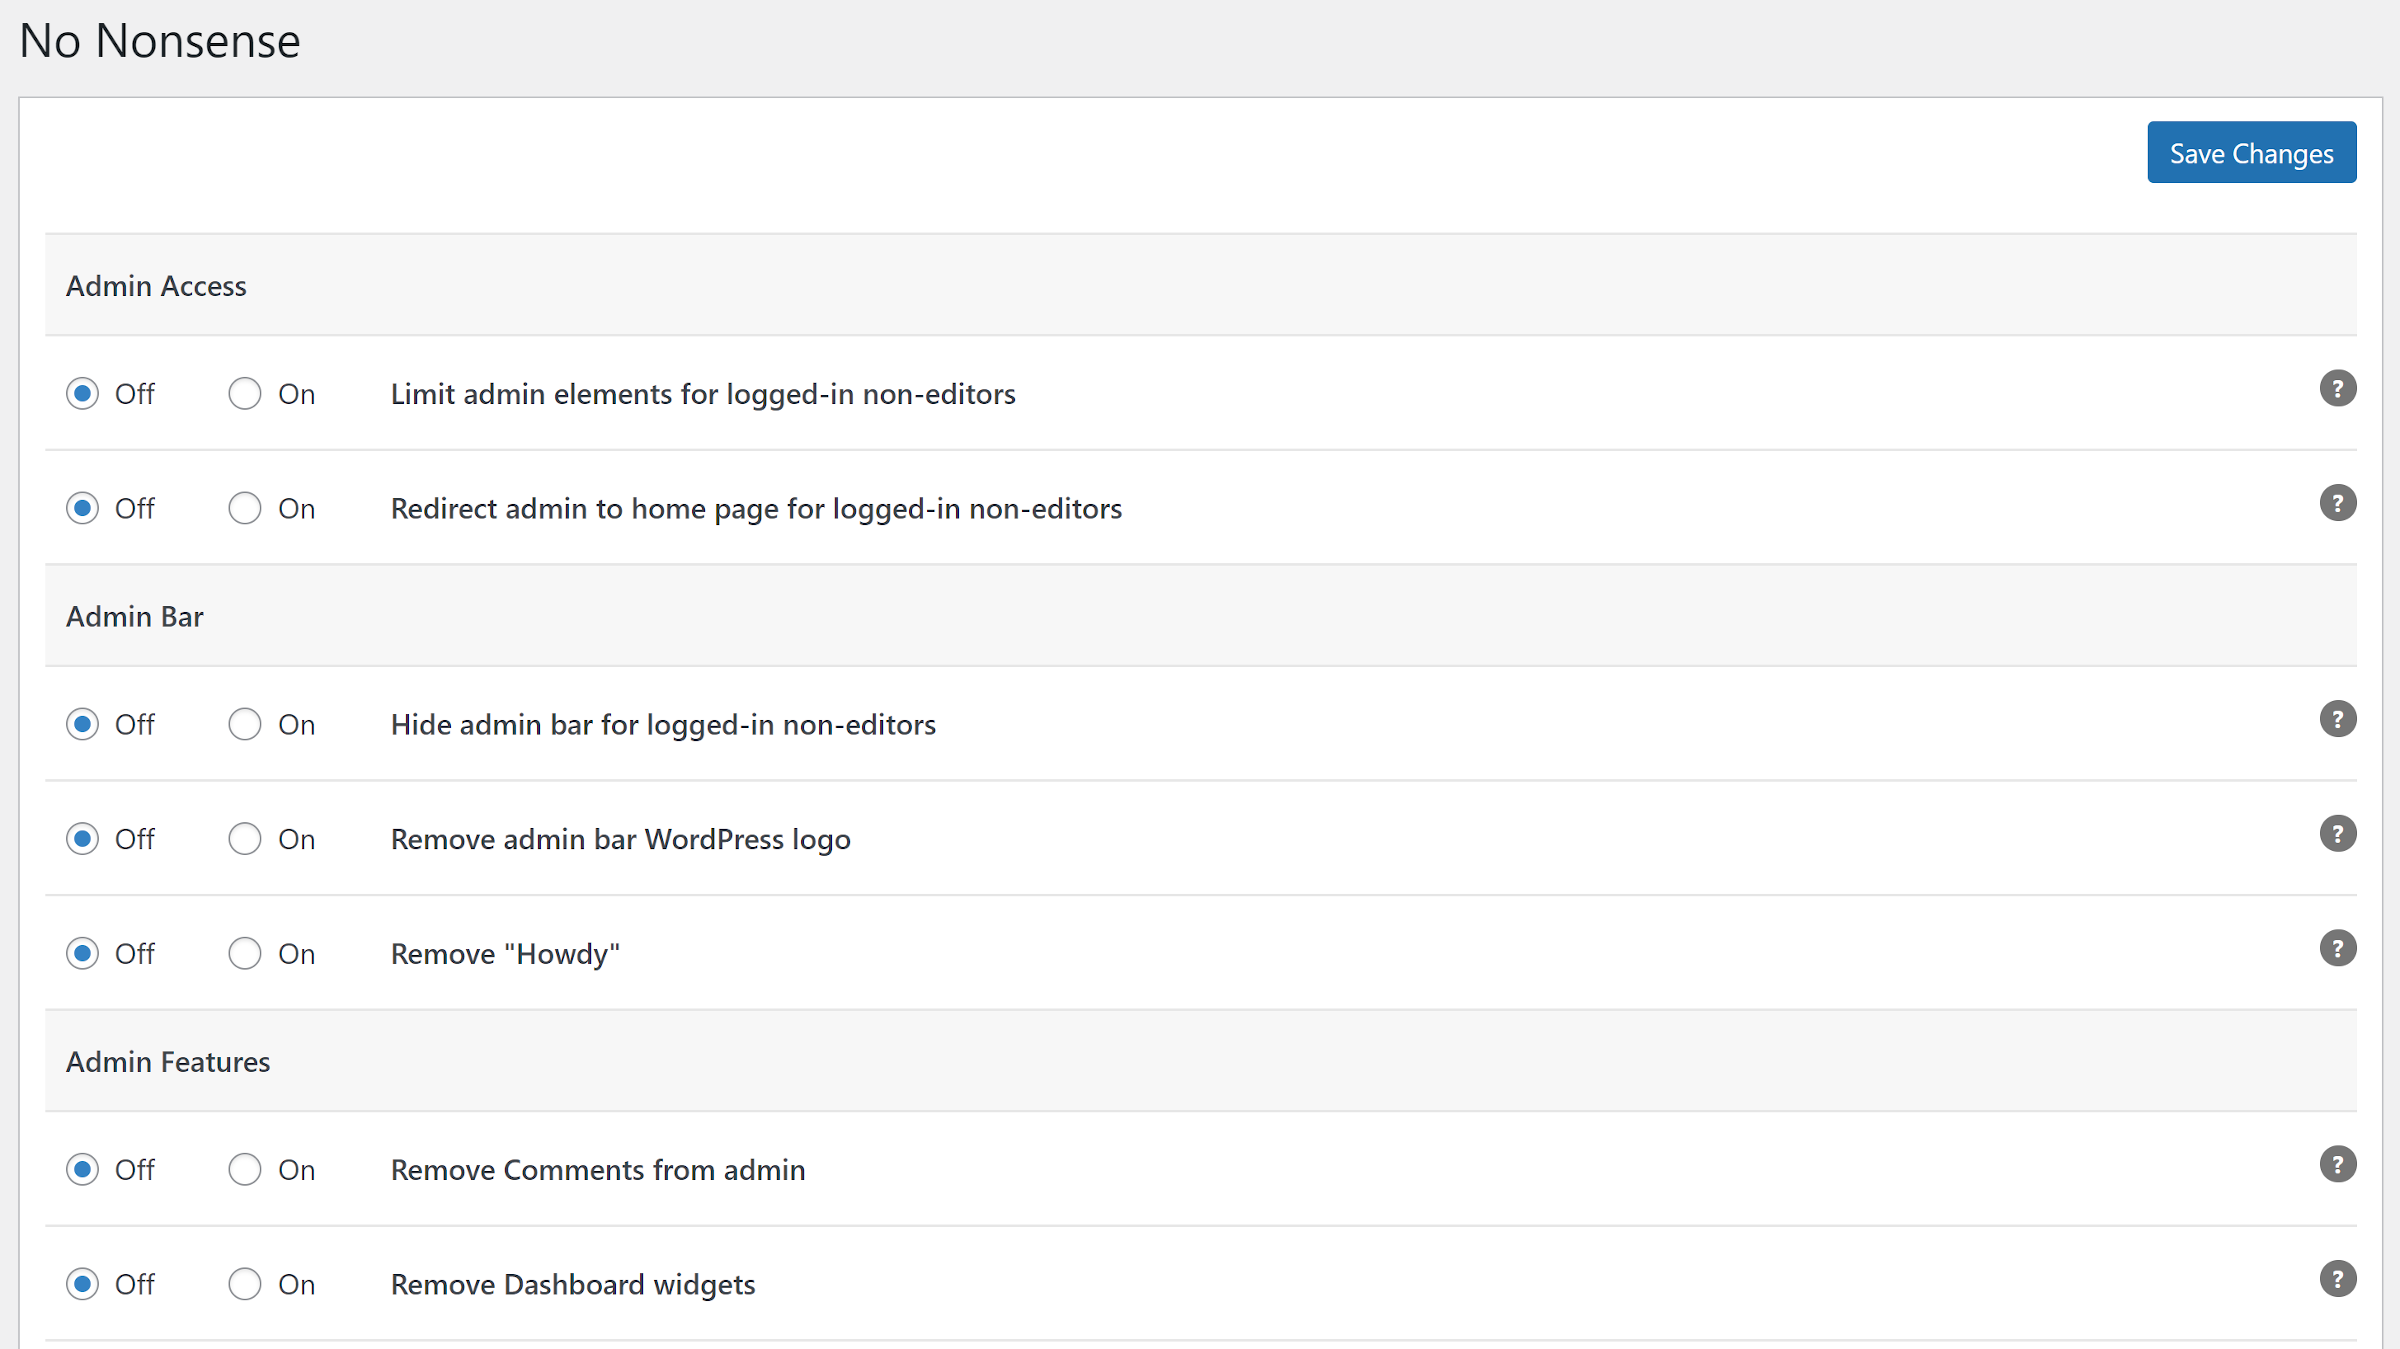Open help tooltip for Hide admin bar setting

click(x=2337, y=718)
